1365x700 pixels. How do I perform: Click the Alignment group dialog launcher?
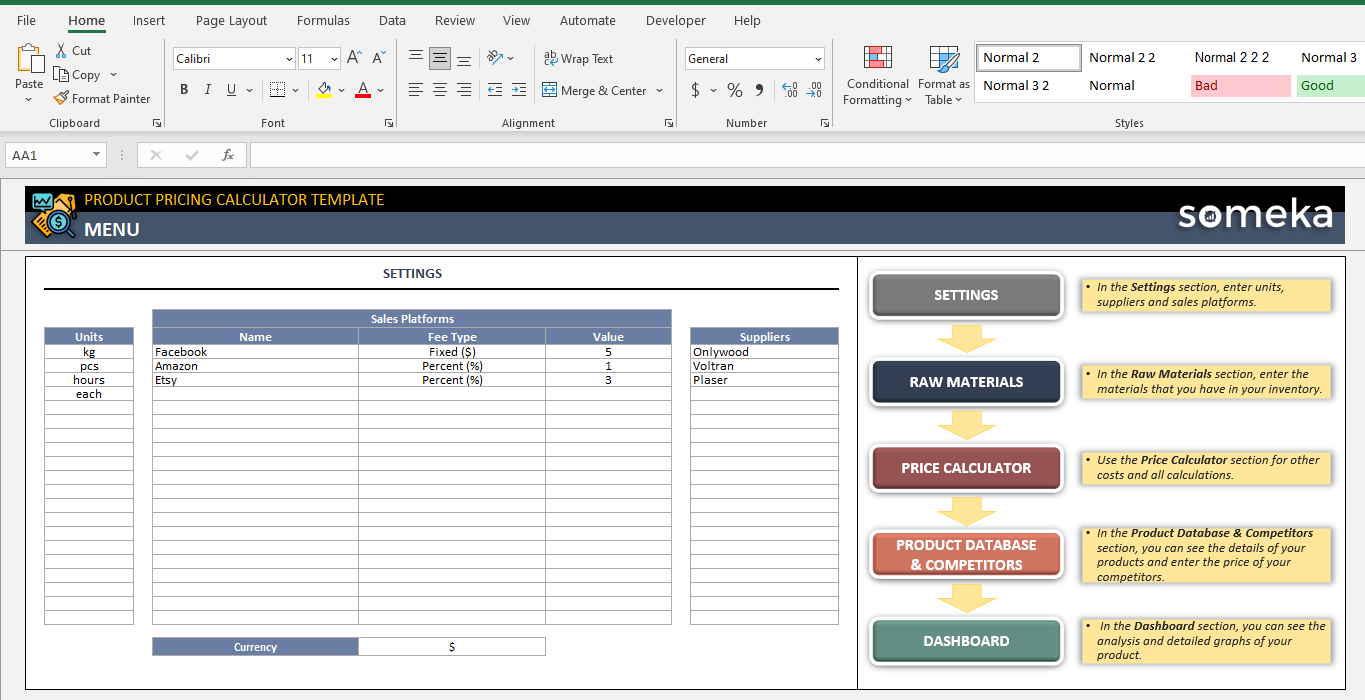click(668, 122)
